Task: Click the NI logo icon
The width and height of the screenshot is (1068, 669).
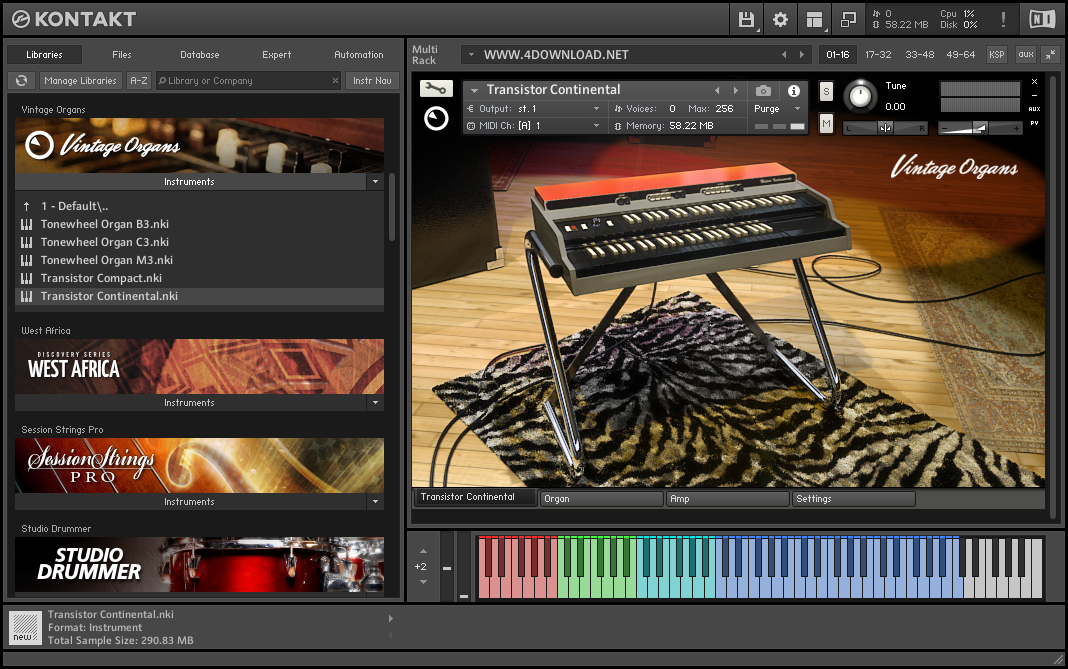Action: (1041, 19)
